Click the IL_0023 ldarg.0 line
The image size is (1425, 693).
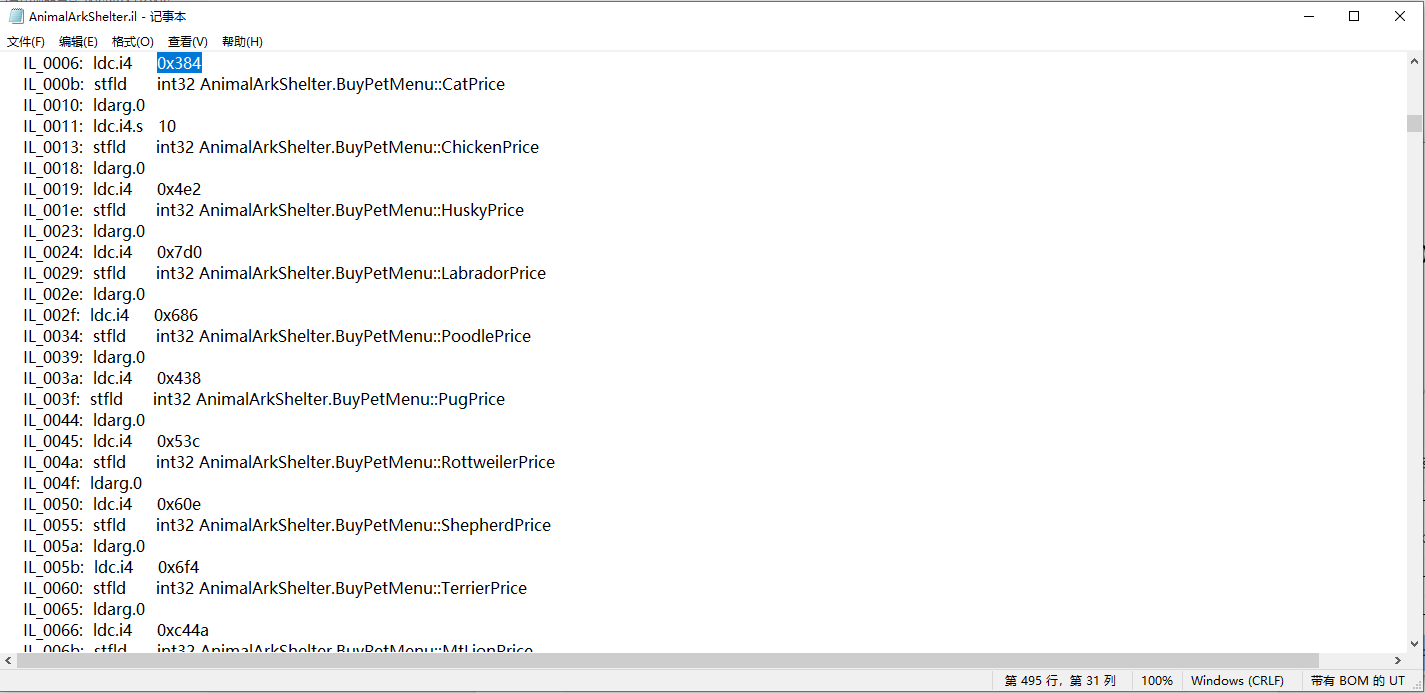(x=84, y=231)
